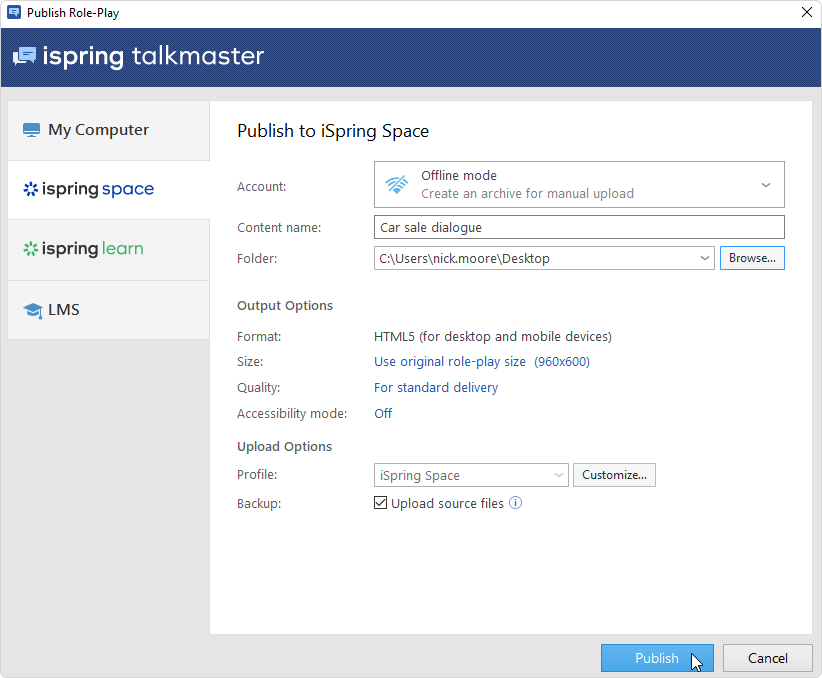The image size is (822, 678).
Task: Click the iSpring Space snowflake logo icon
Action: pos(31,189)
